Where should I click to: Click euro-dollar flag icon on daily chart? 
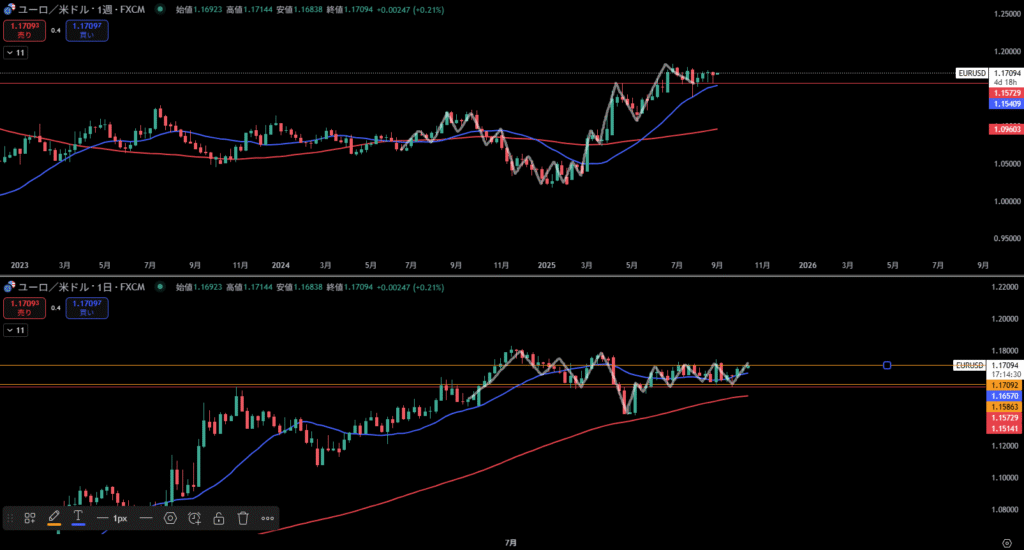tap(9, 287)
